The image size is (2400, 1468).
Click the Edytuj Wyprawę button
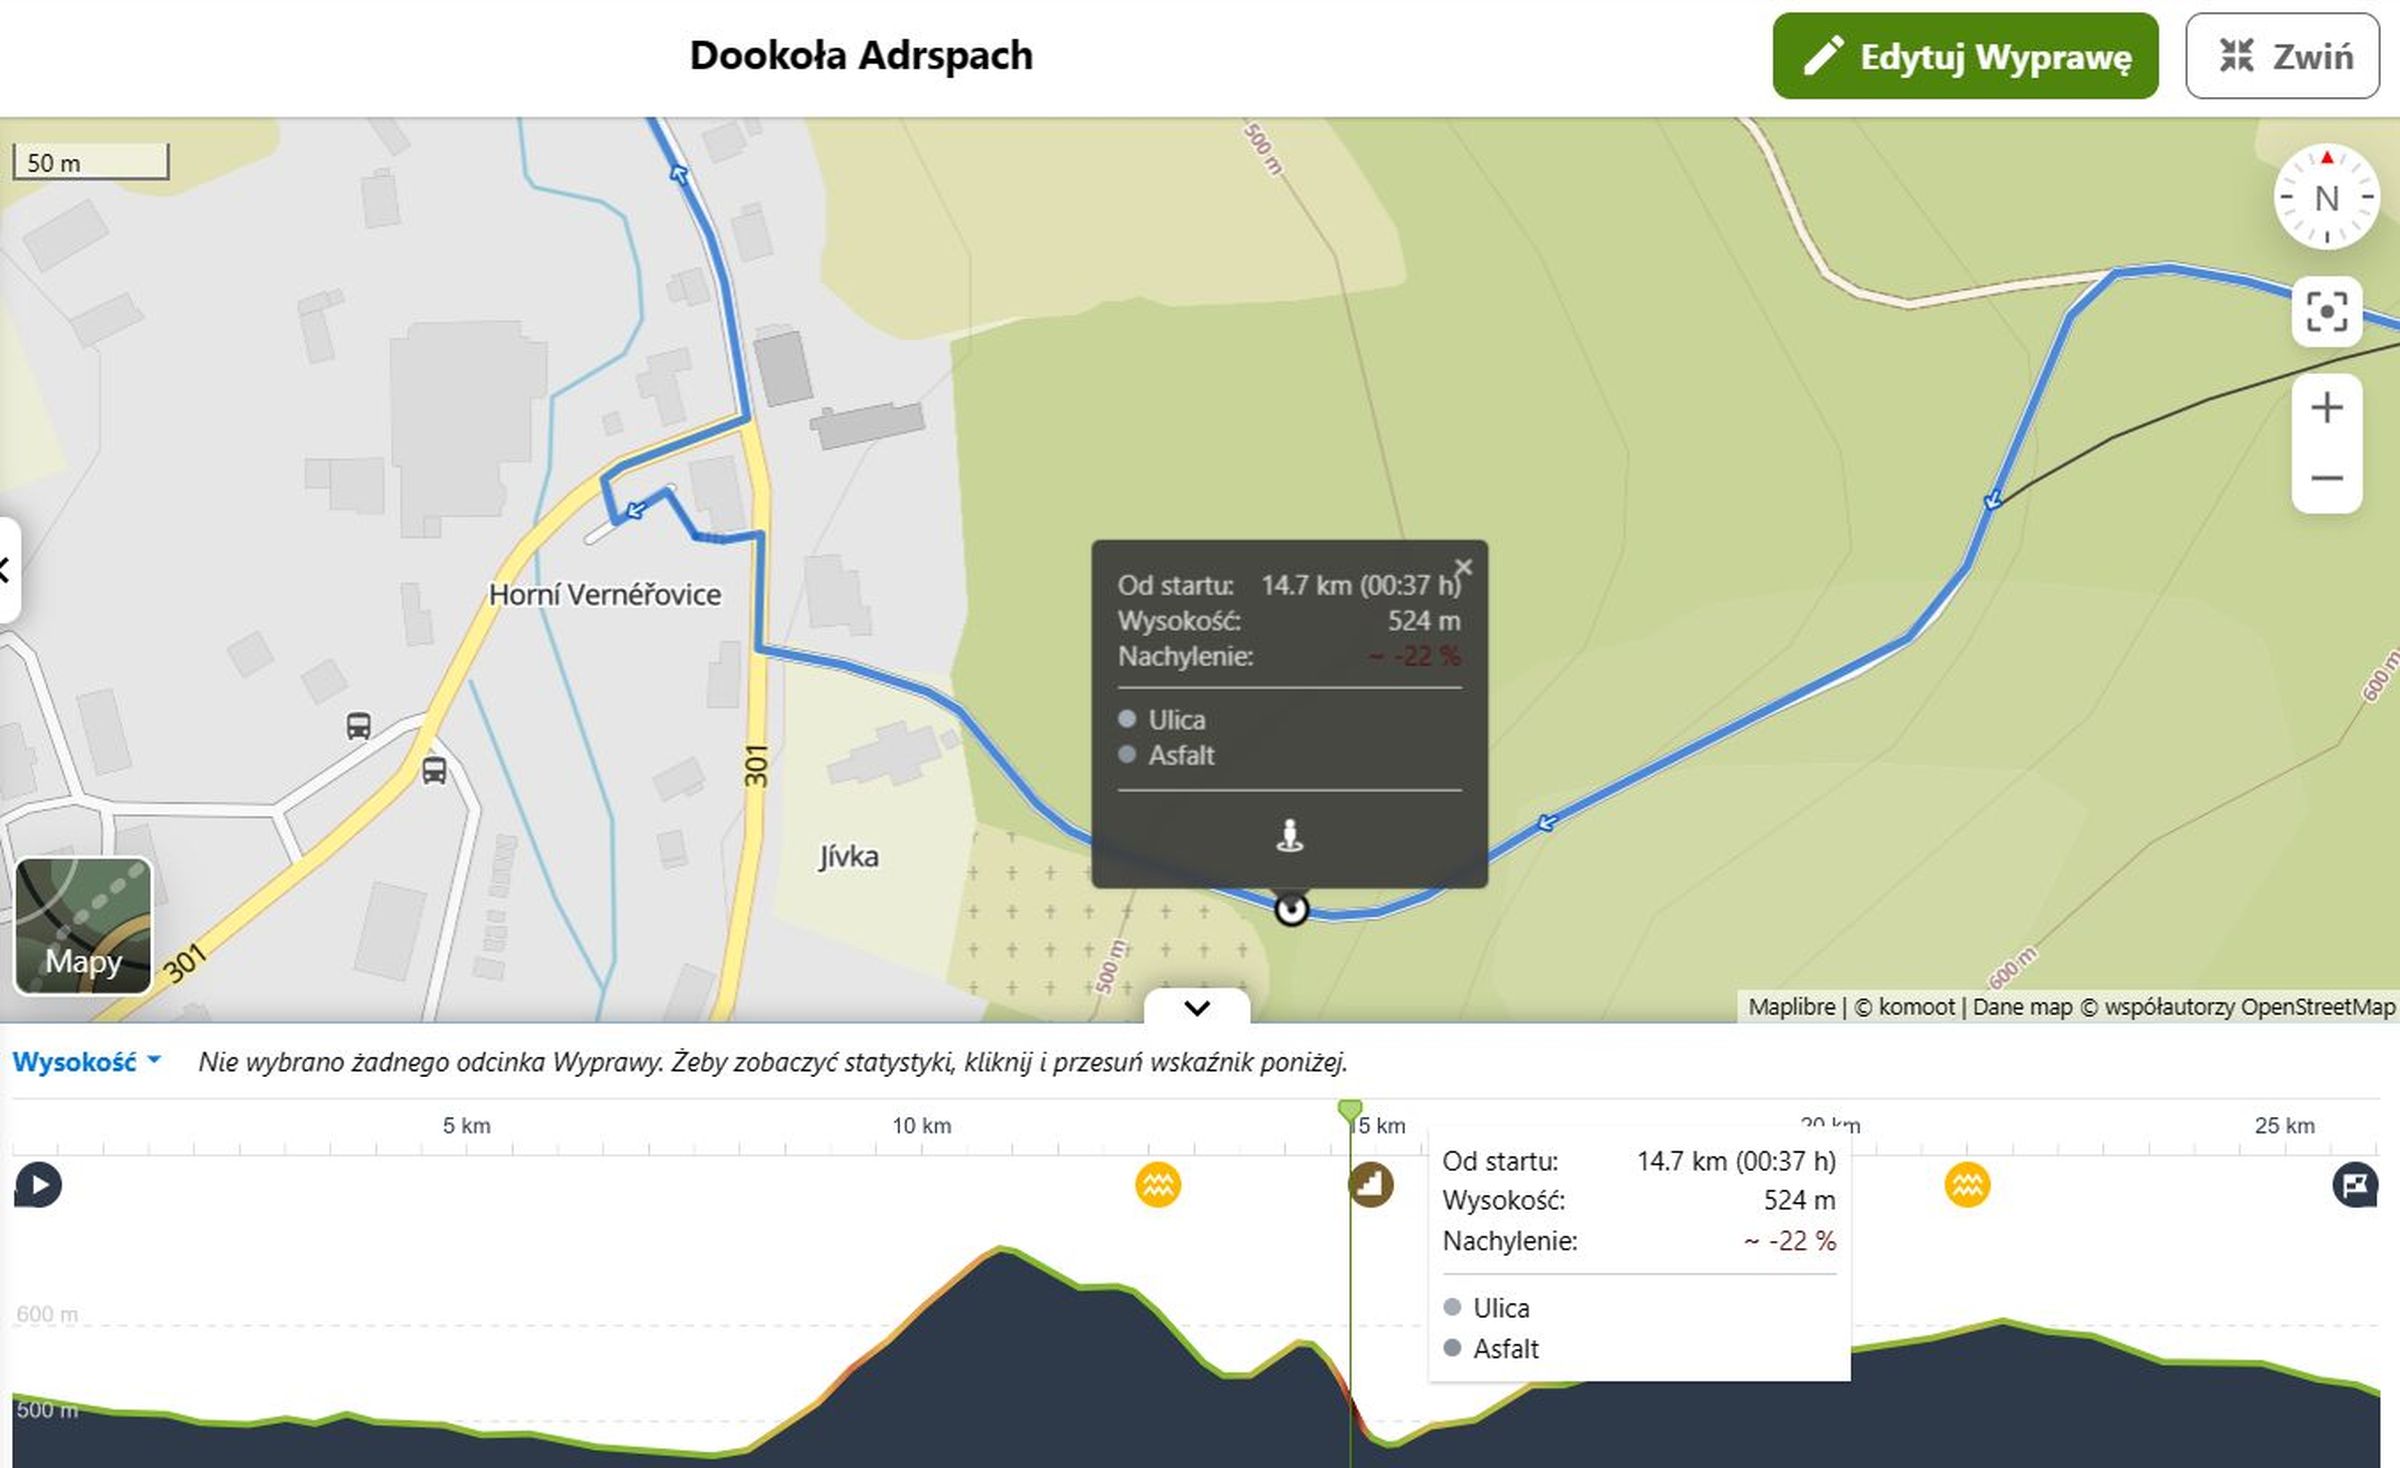coord(1964,56)
